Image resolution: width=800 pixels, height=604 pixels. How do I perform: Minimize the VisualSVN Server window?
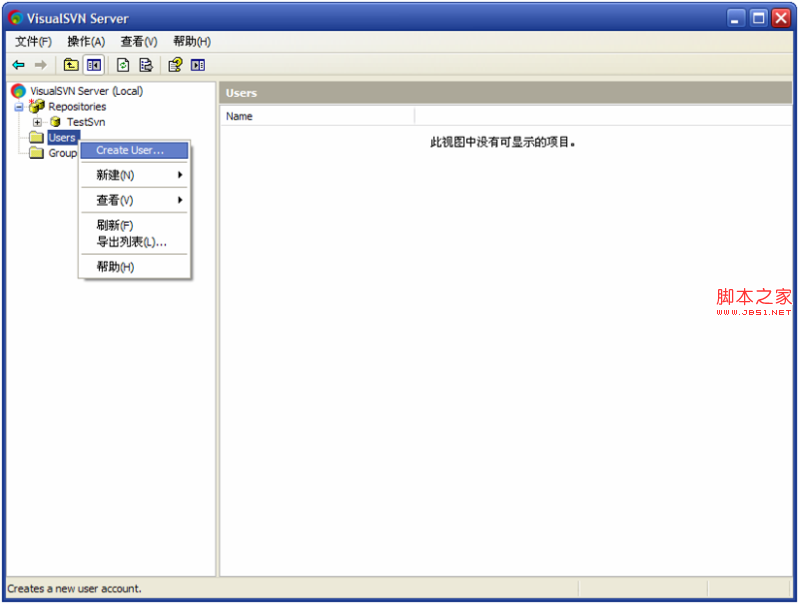(735, 18)
